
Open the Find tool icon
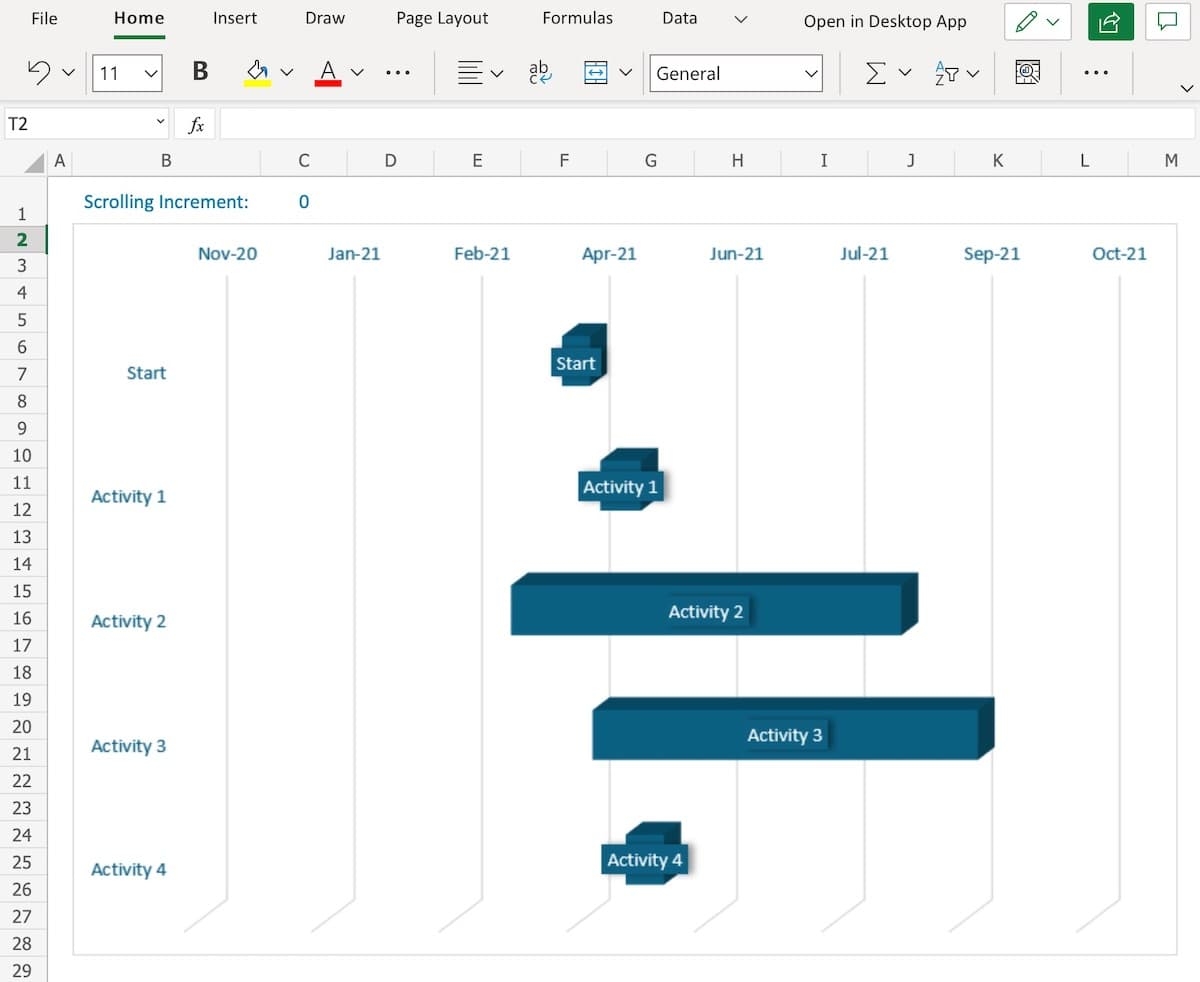(x=1028, y=72)
